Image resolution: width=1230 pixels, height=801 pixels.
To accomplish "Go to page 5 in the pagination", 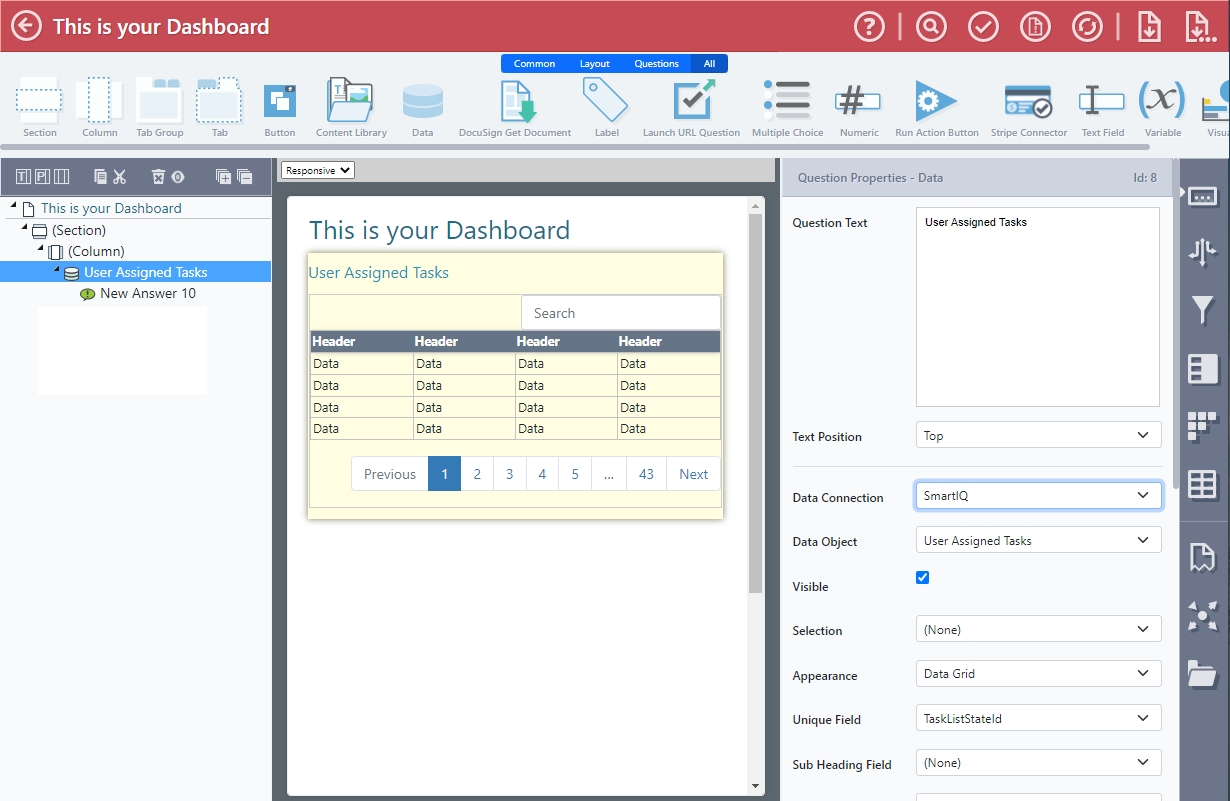I will tap(575, 474).
